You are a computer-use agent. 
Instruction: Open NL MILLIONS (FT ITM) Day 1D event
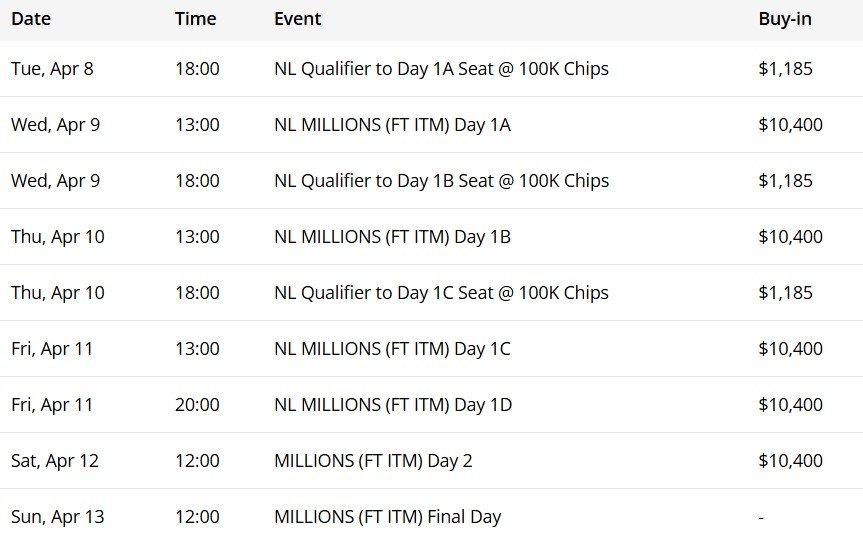(392, 405)
